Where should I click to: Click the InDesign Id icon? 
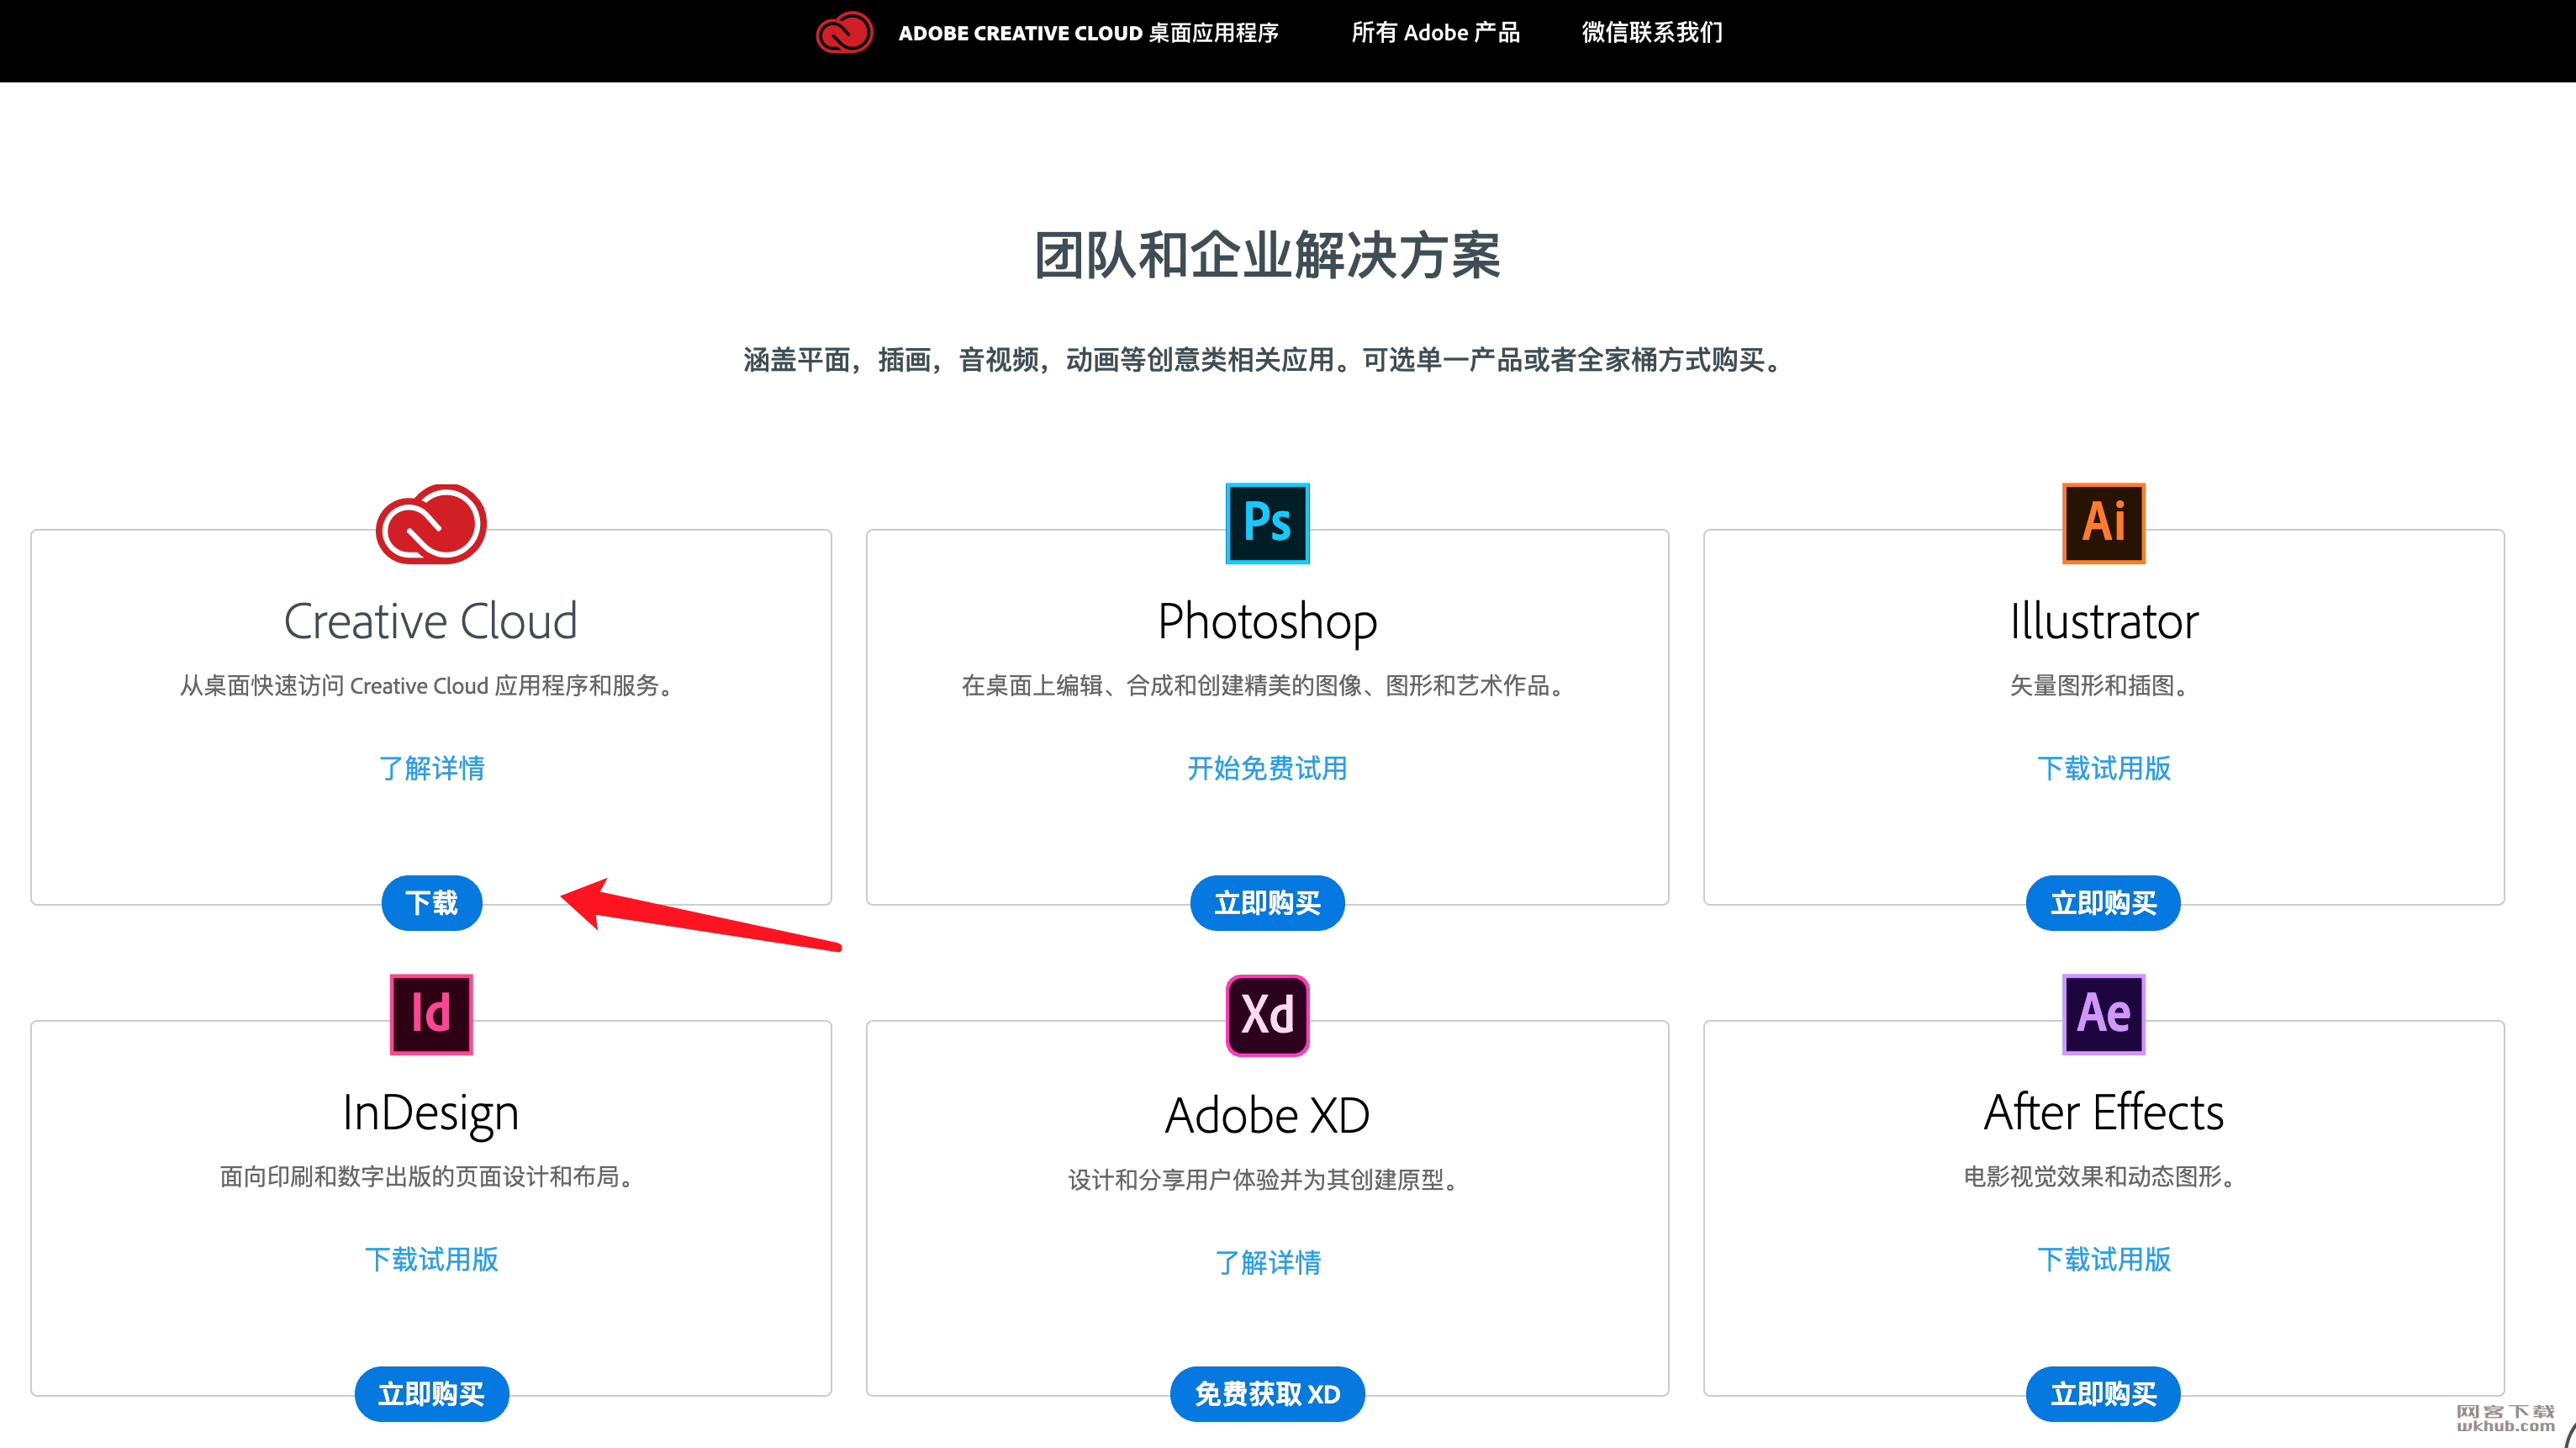pos(431,1014)
